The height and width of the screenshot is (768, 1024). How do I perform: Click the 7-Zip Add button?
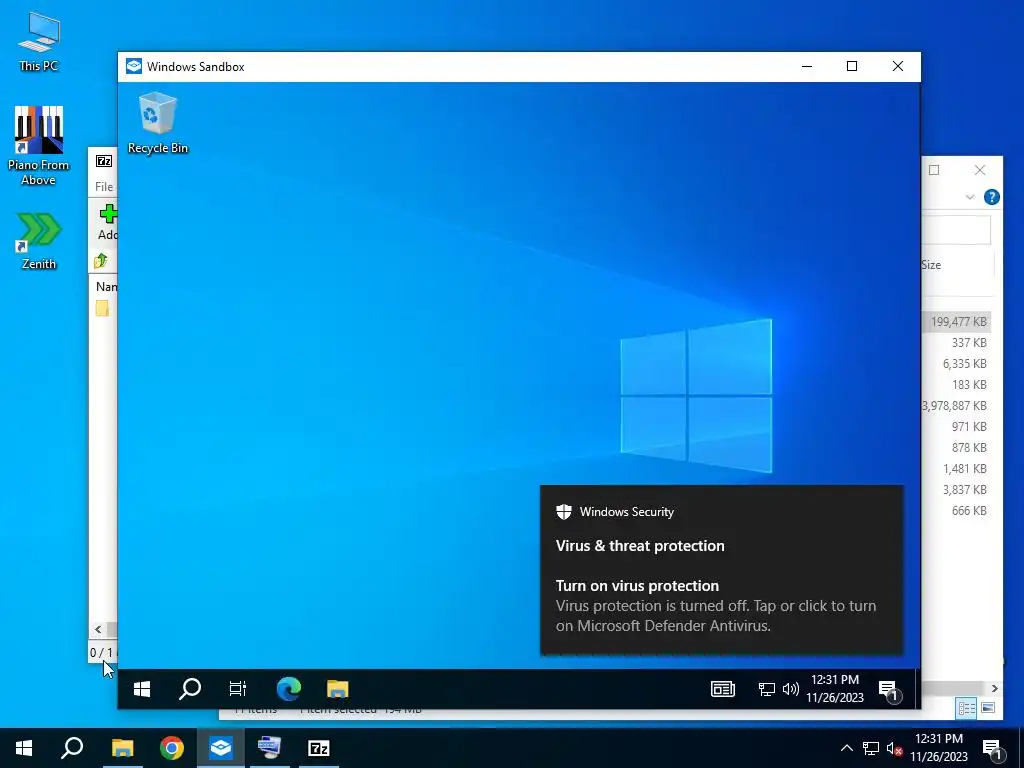(108, 222)
